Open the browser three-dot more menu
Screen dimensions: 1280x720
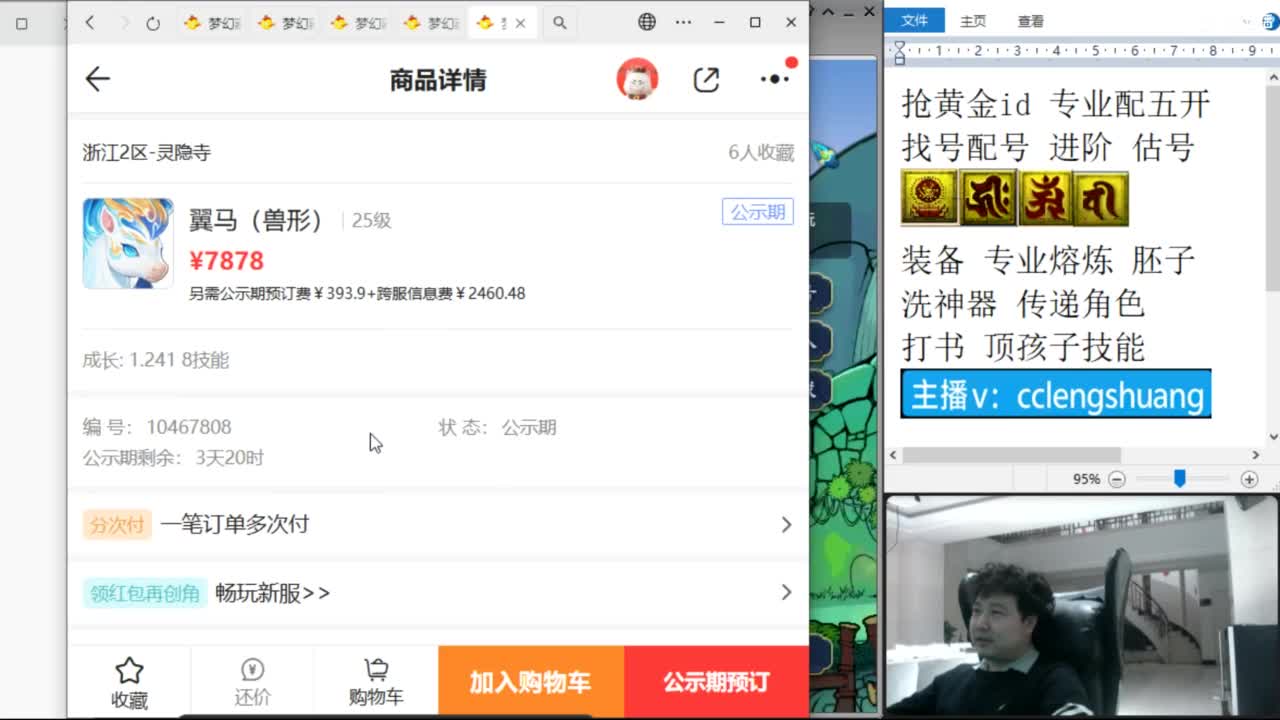(x=683, y=22)
